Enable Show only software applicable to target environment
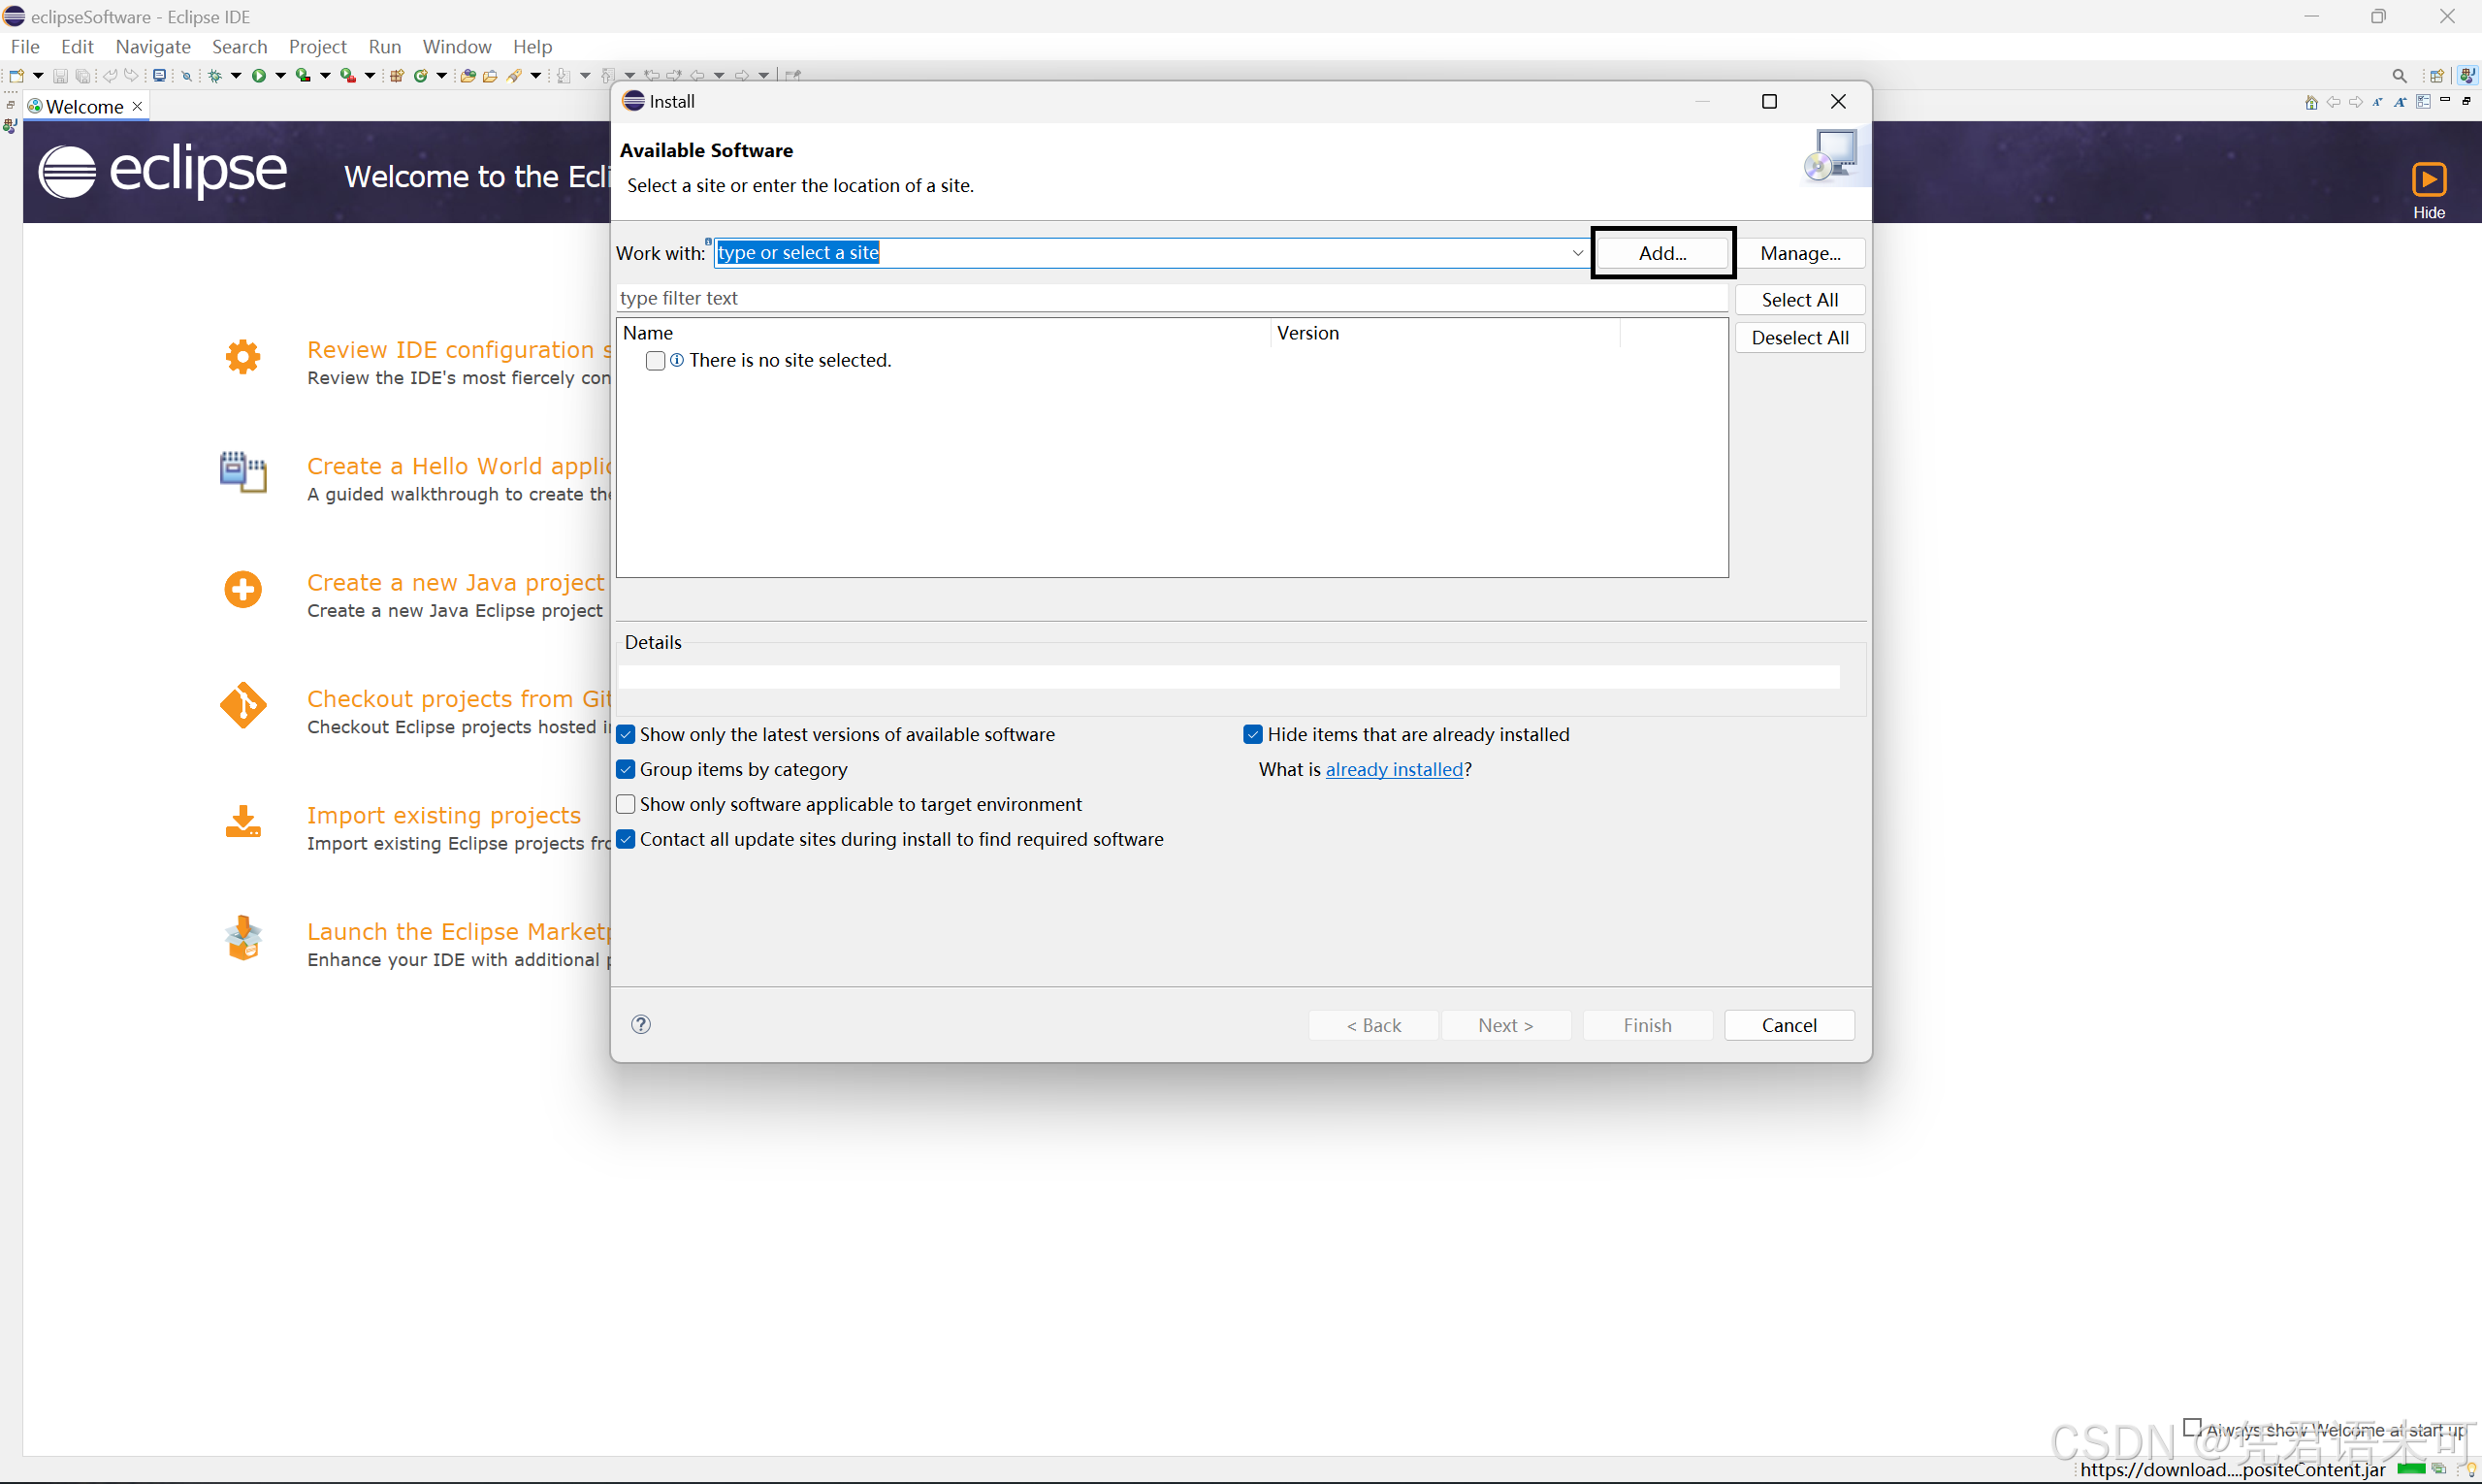Image resolution: width=2482 pixels, height=1484 pixels. pos(626,804)
